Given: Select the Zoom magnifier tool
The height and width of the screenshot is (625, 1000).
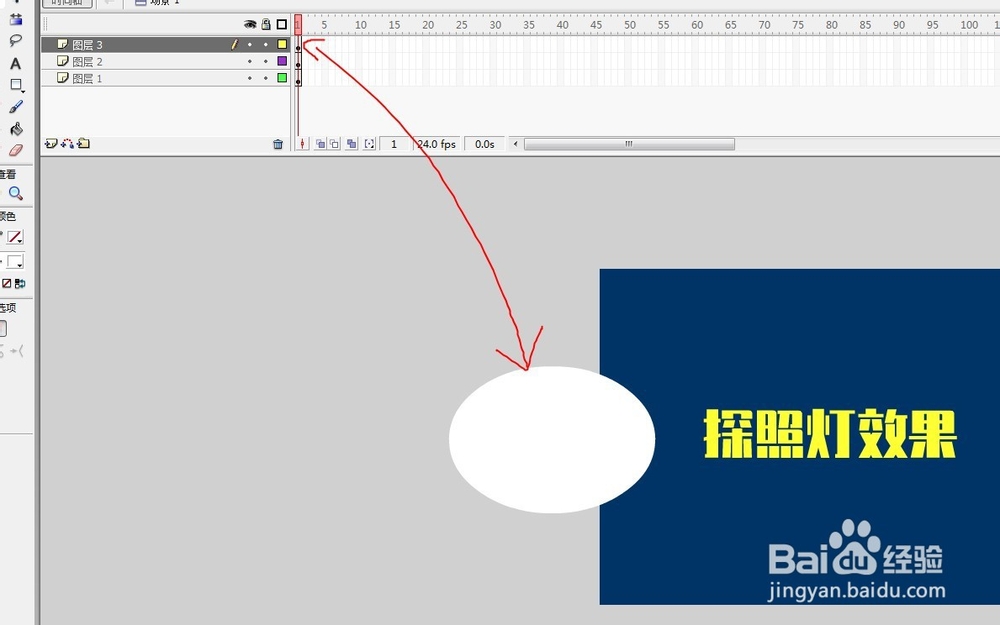Looking at the screenshot, I should point(16,193).
